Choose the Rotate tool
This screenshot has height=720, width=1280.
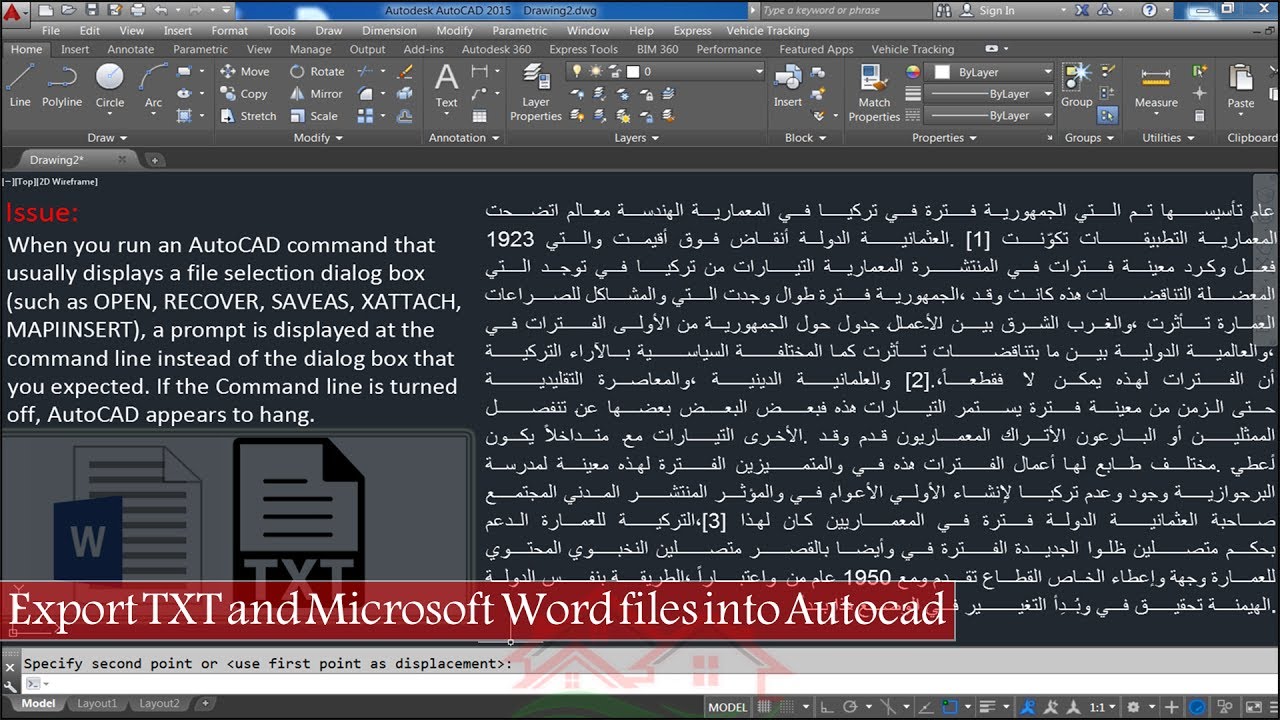click(x=317, y=72)
